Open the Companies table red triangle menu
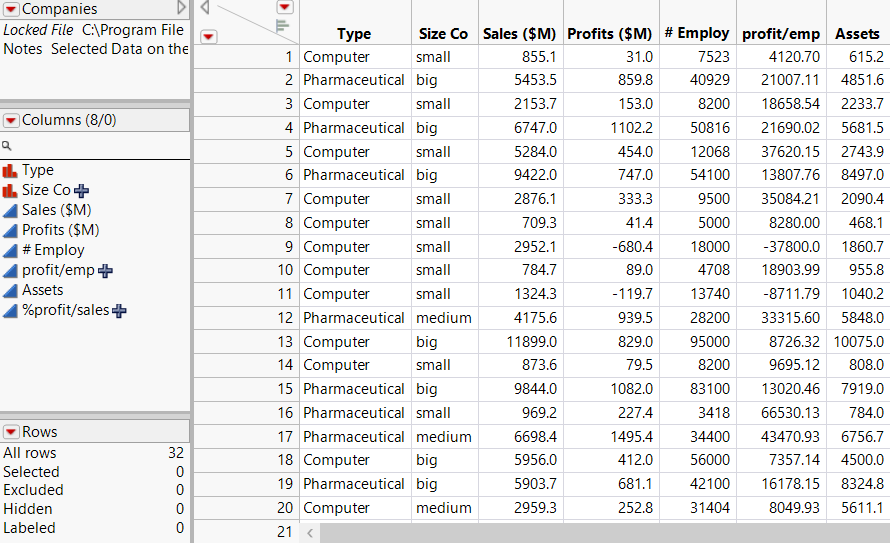 [x=11, y=9]
